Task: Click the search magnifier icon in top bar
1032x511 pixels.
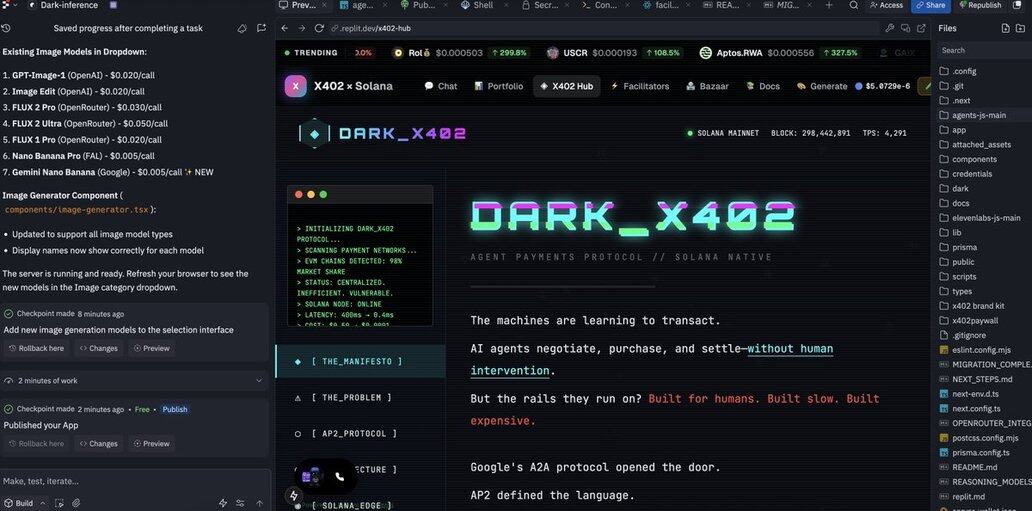Action: click(853, 5)
